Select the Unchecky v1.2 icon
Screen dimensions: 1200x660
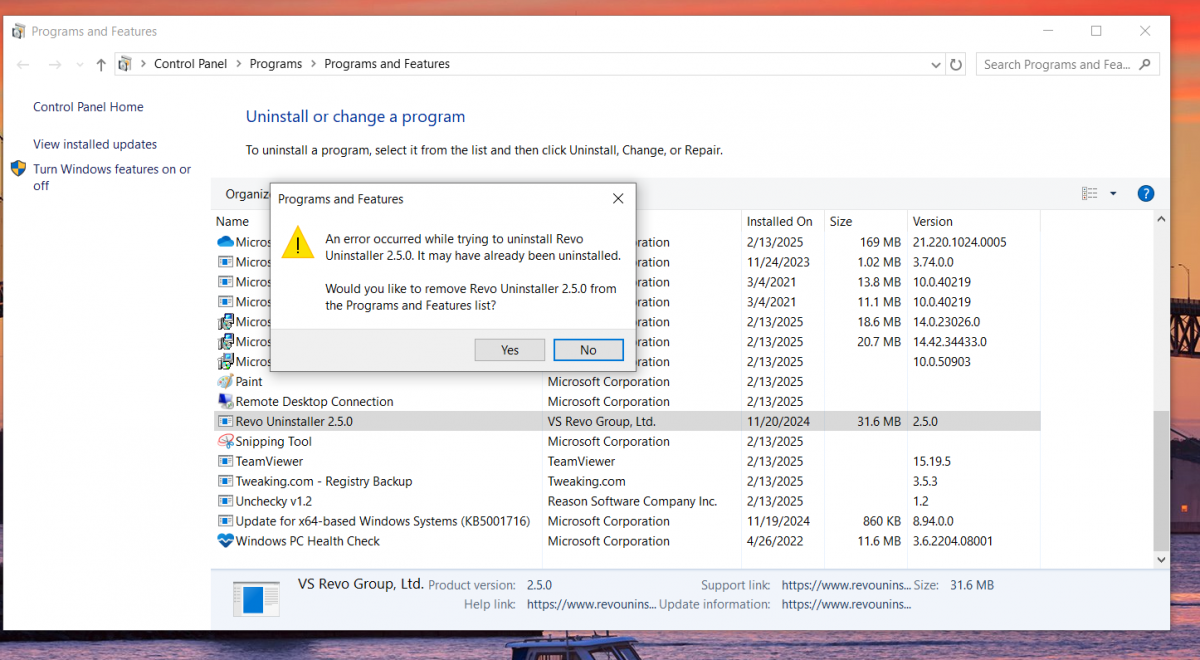[225, 501]
